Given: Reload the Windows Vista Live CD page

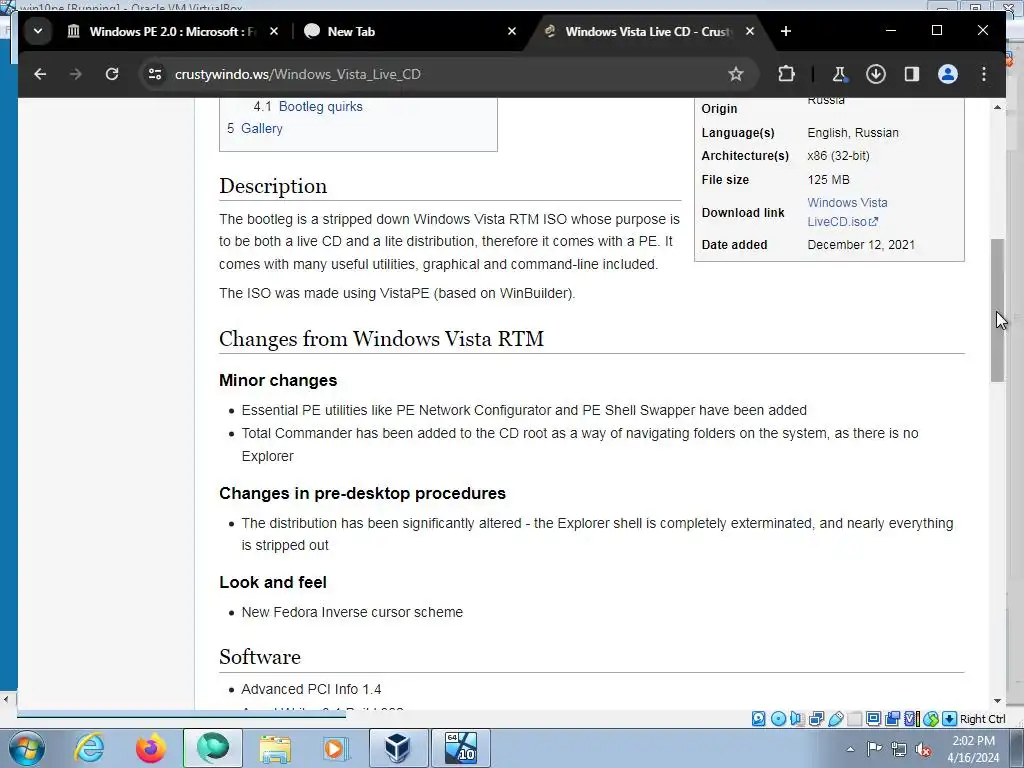Looking at the screenshot, I should [112, 74].
